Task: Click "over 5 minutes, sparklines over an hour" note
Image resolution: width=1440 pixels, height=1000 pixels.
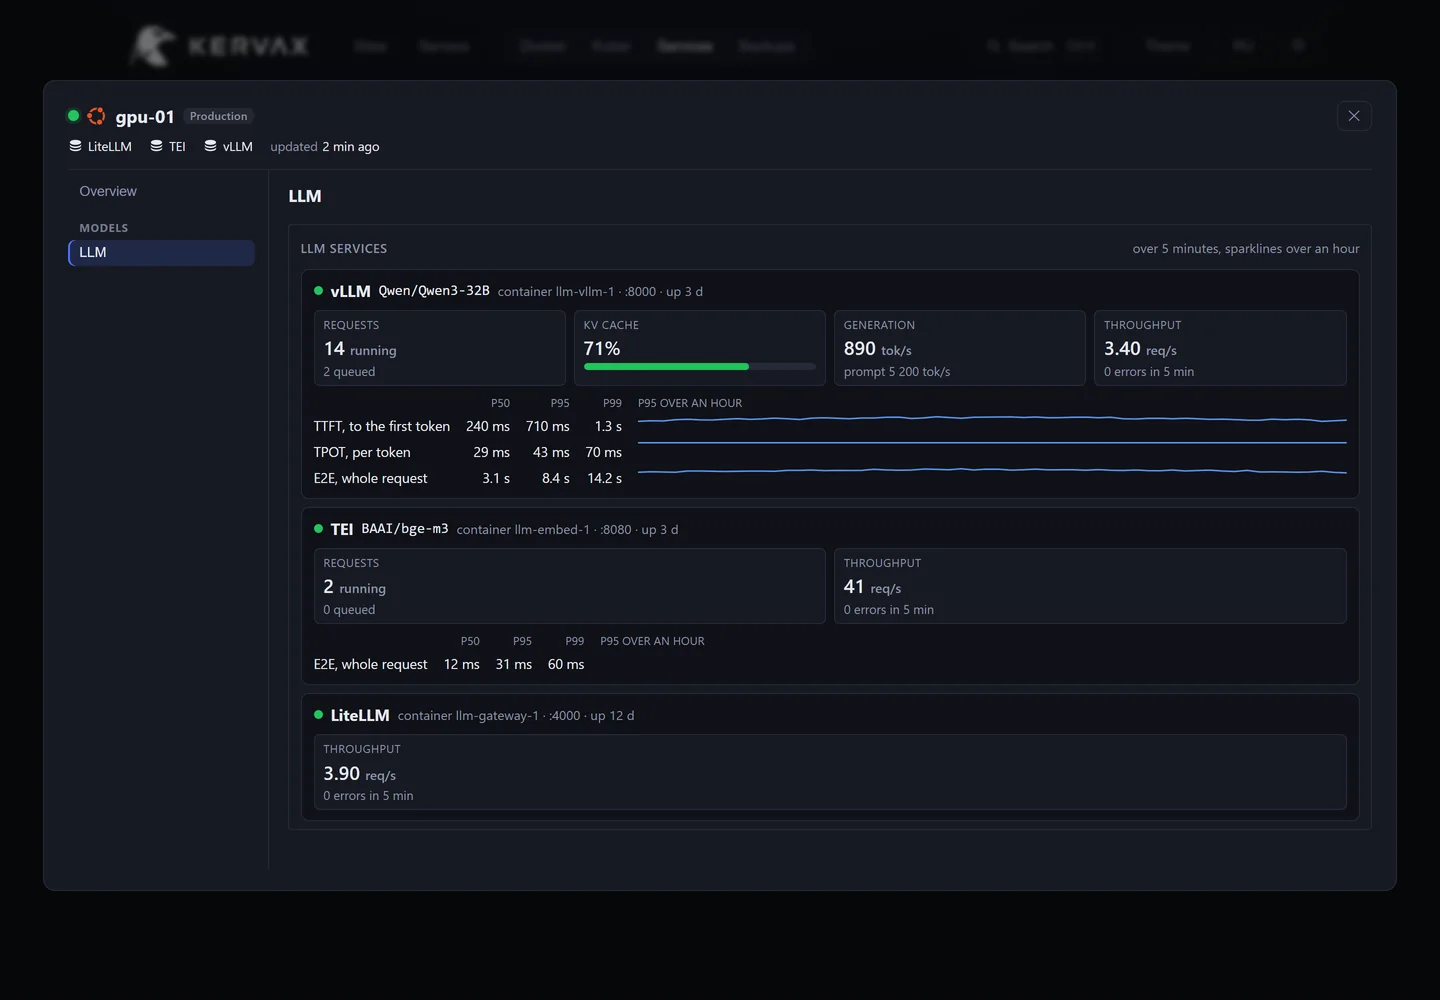Action: [1246, 249]
